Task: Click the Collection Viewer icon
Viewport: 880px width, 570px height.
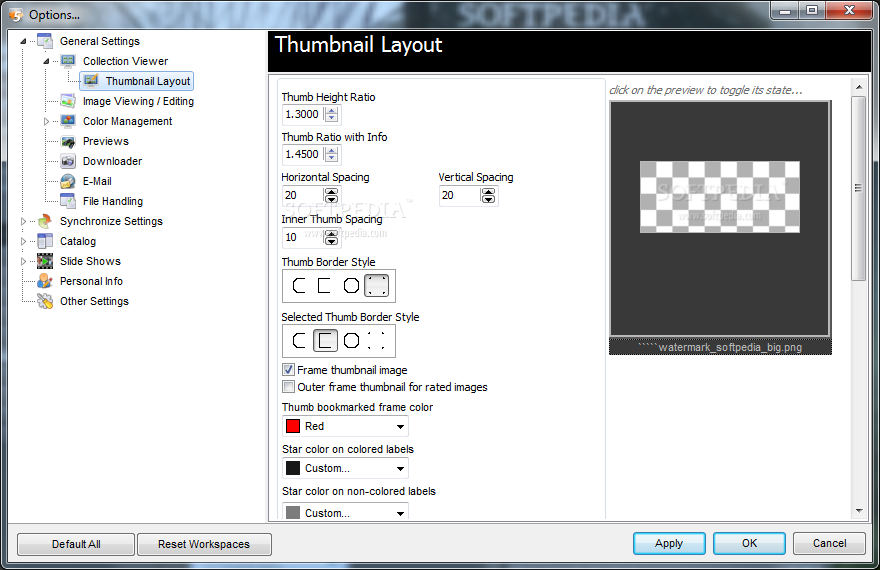Action: coord(68,61)
